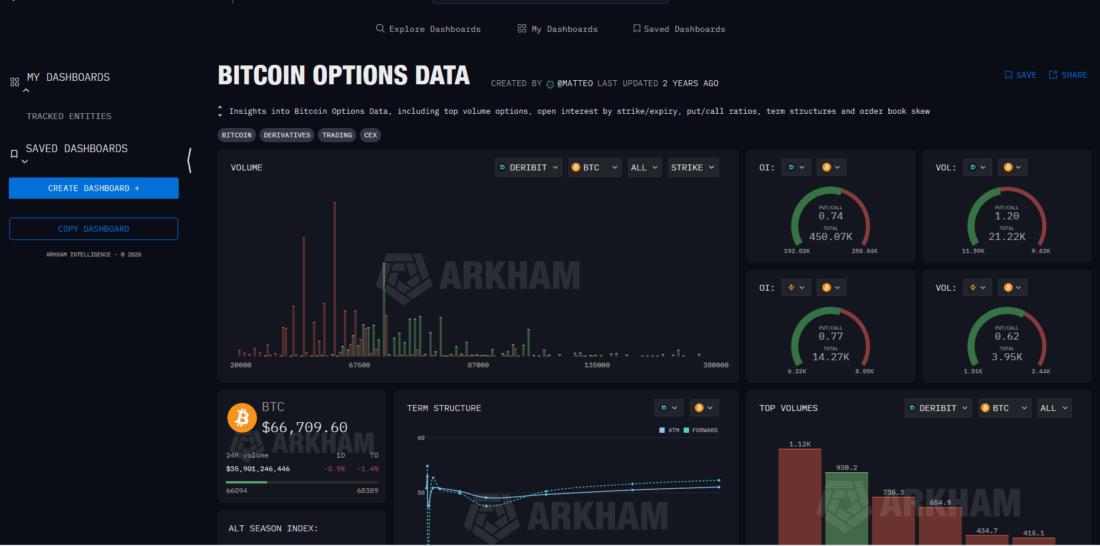Click the avatar icon beside @MATTEO
The image size is (1100, 546).
(x=550, y=84)
